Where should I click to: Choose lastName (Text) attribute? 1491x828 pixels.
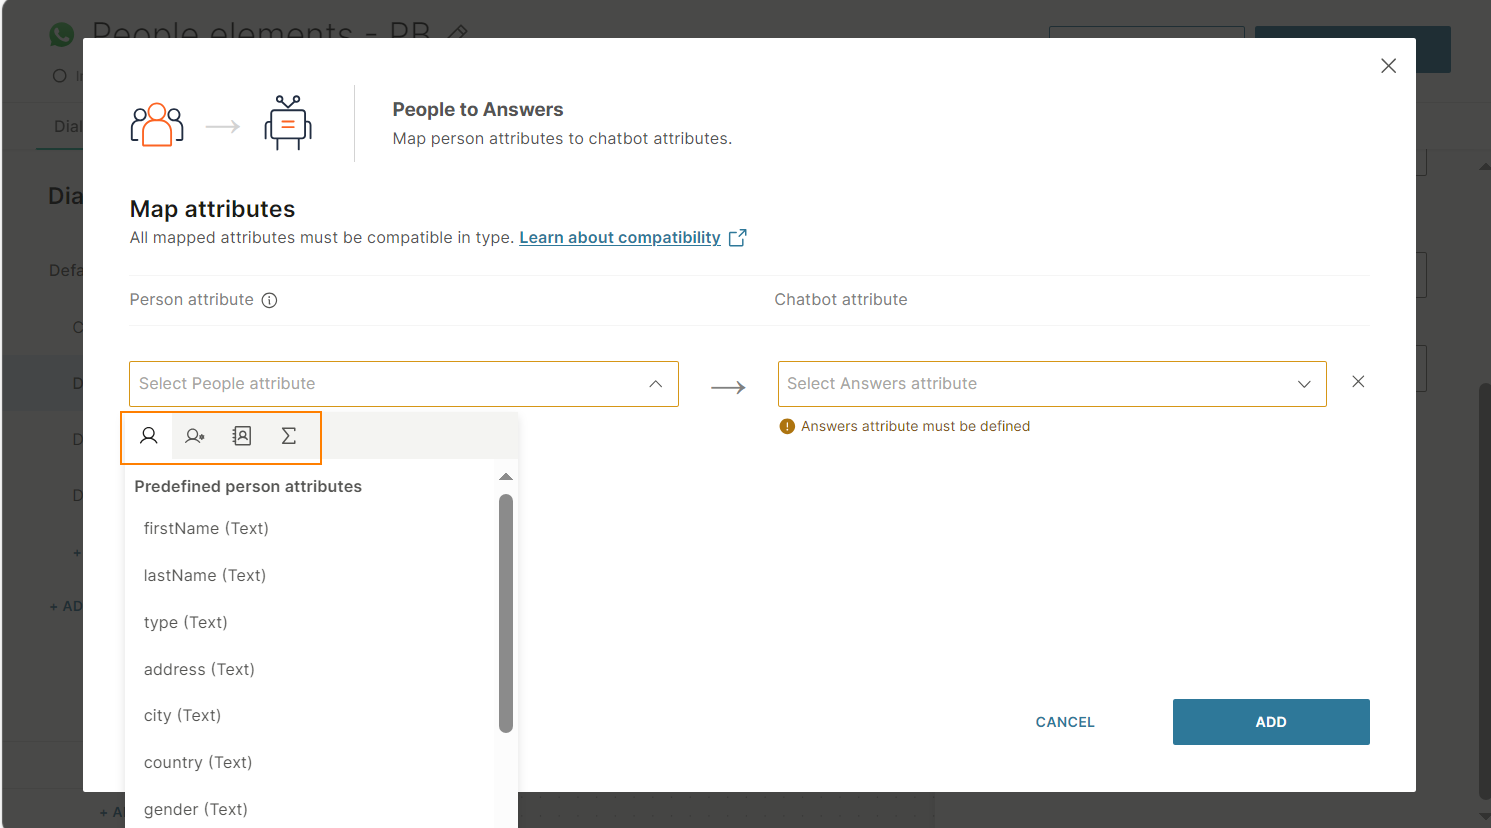pos(205,575)
